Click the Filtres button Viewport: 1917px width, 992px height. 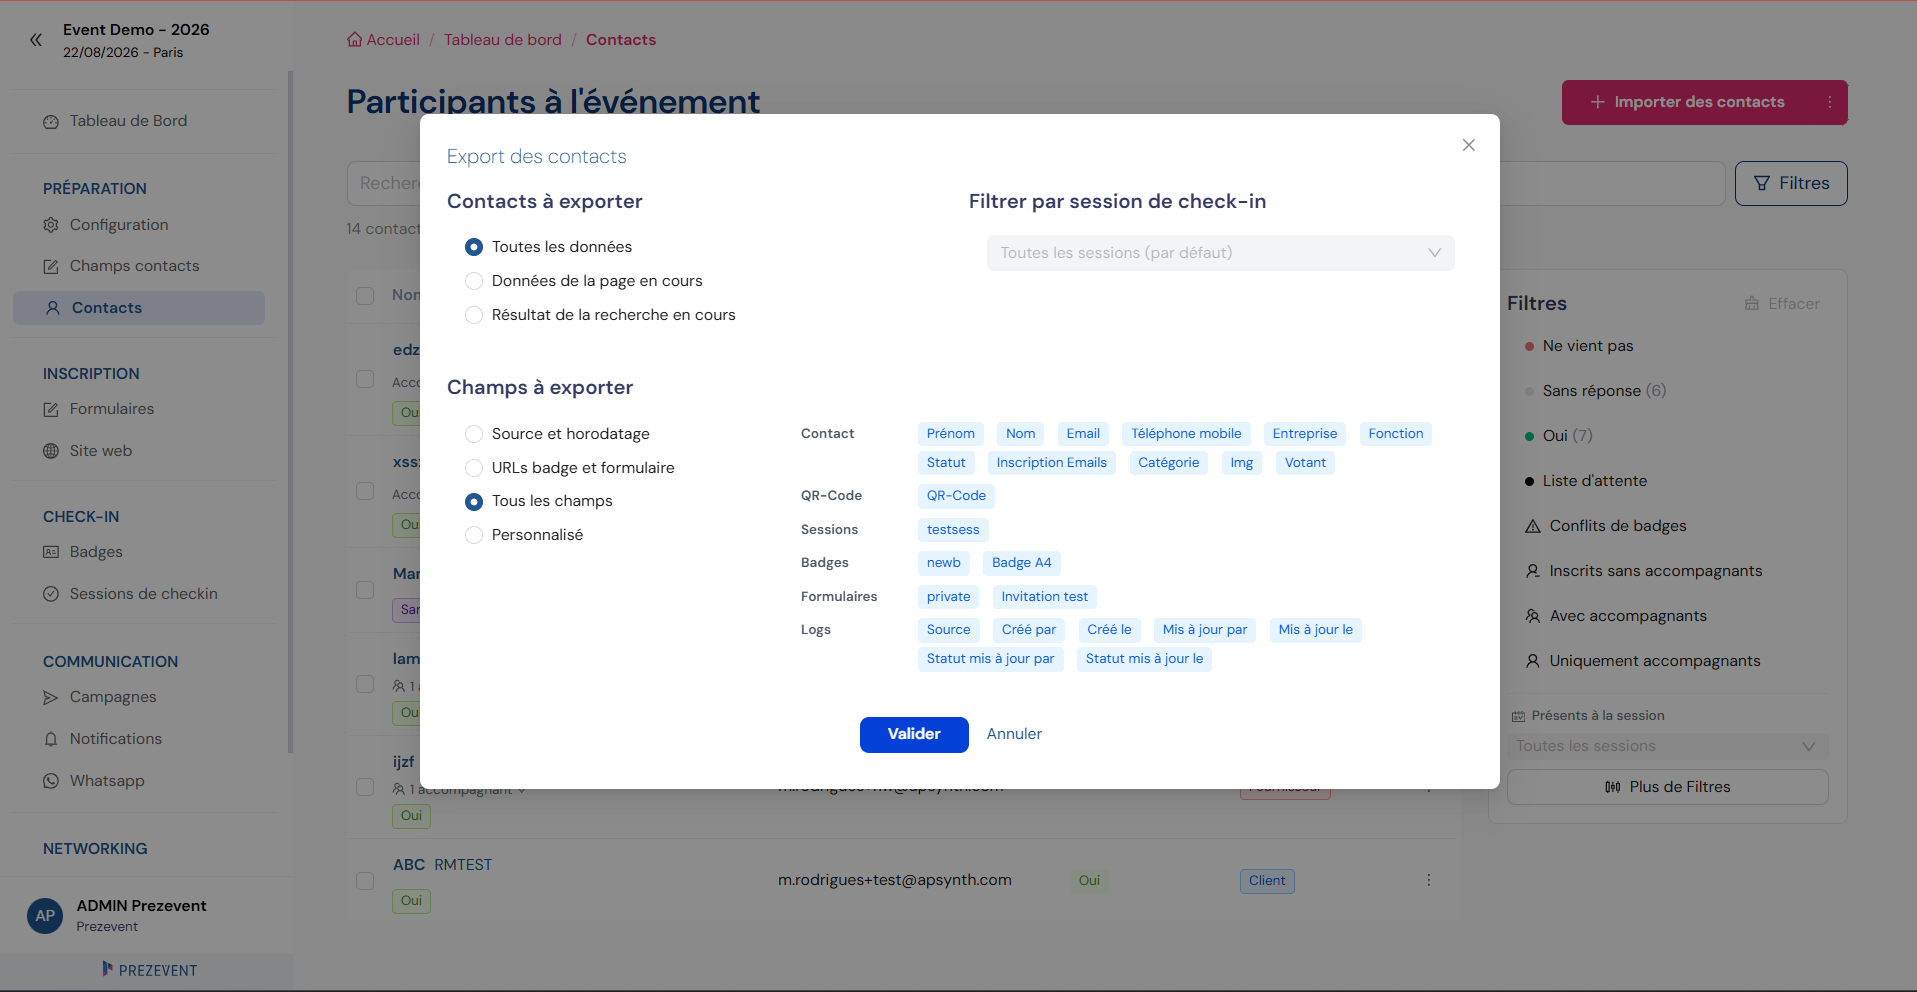pos(1791,183)
